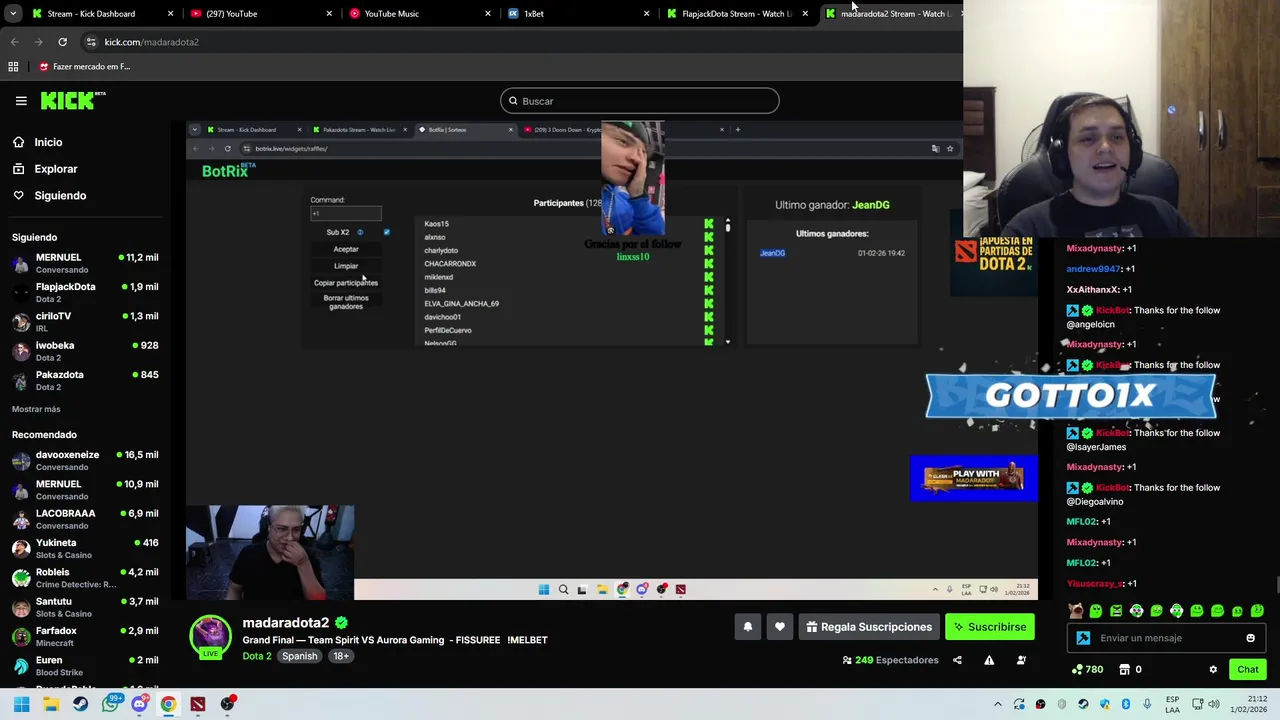The height and width of the screenshot is (720, 1280).
Task: Click the Enviar un mensaje chat input
Action: pos(1165,638)
